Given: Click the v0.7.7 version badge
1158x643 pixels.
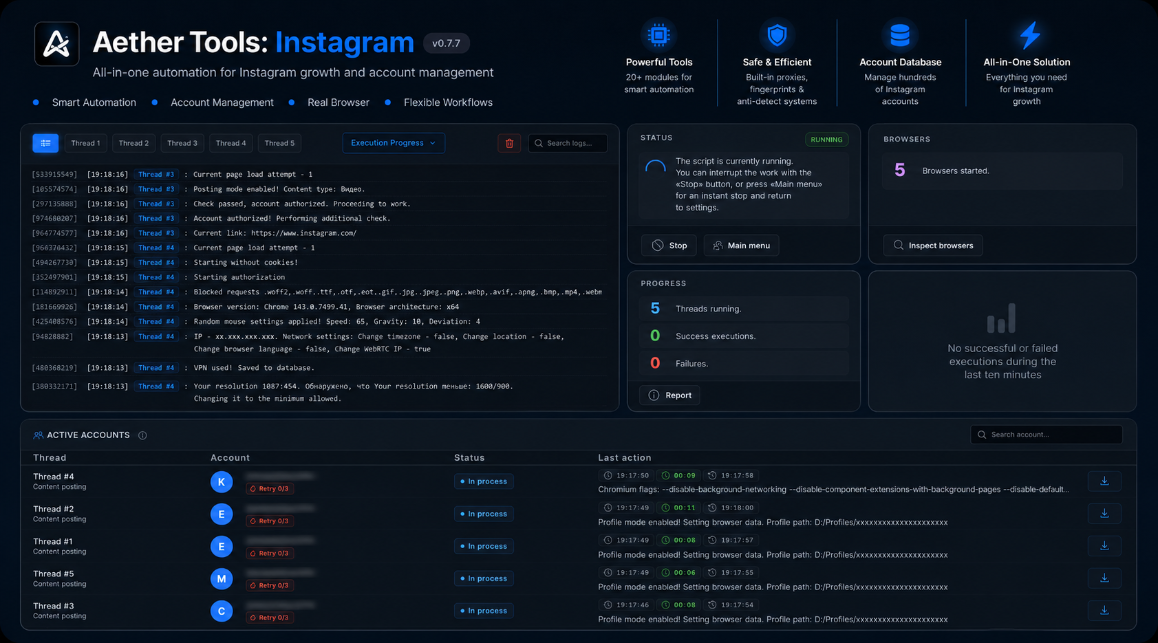Looking at the screenshot, I should [x=446, y=44].
